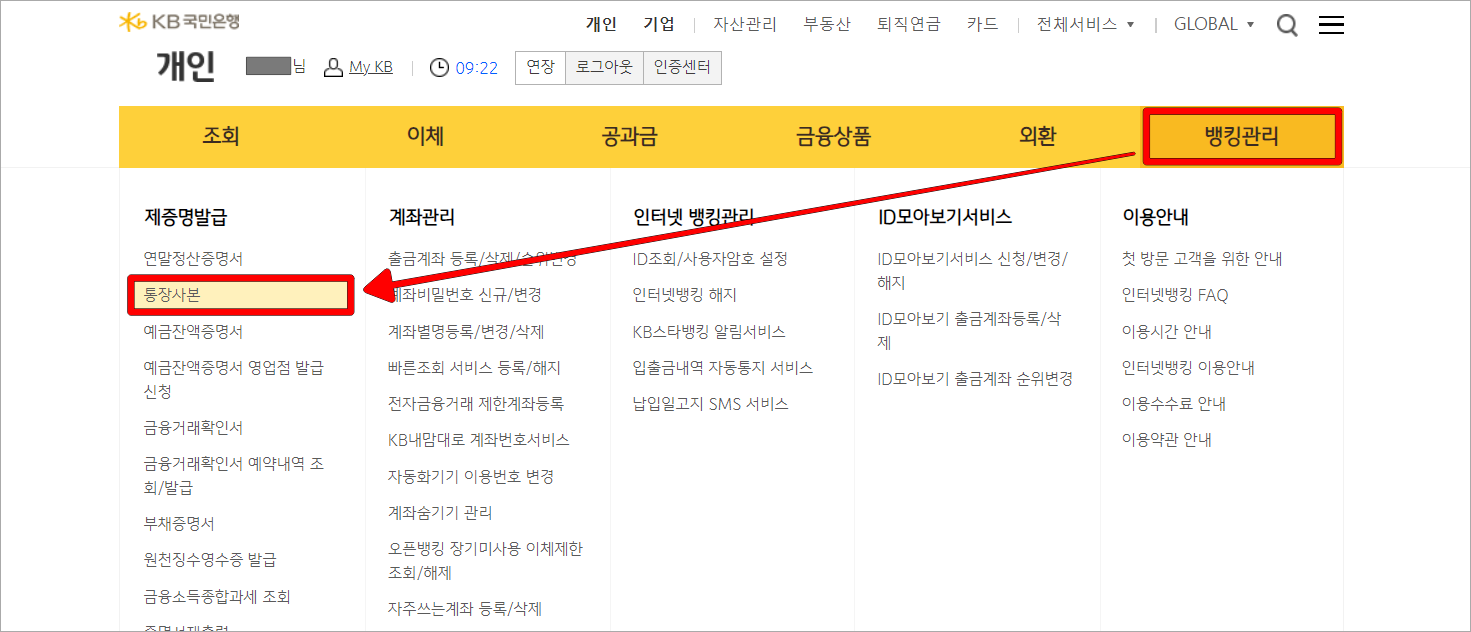Click 금융거래확인서 예약내역 조회/발급
Screen dimensions: 1471x632
(x=234, y=476)
